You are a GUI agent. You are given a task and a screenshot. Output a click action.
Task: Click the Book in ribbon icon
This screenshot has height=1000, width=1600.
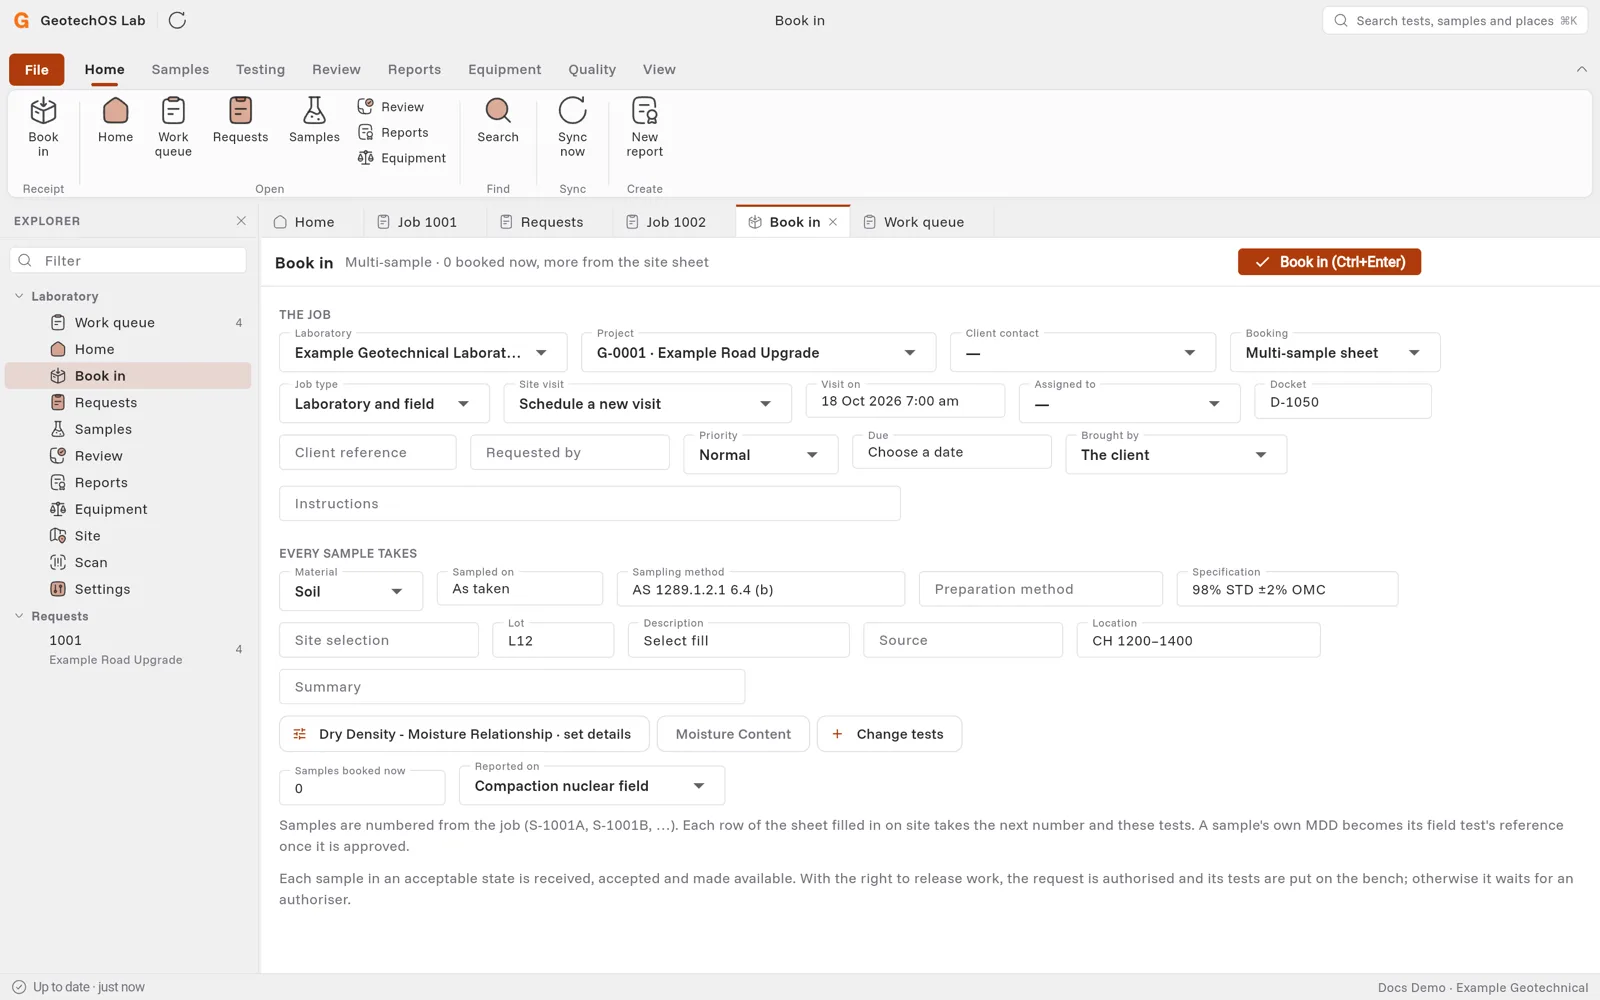[43, 127]
